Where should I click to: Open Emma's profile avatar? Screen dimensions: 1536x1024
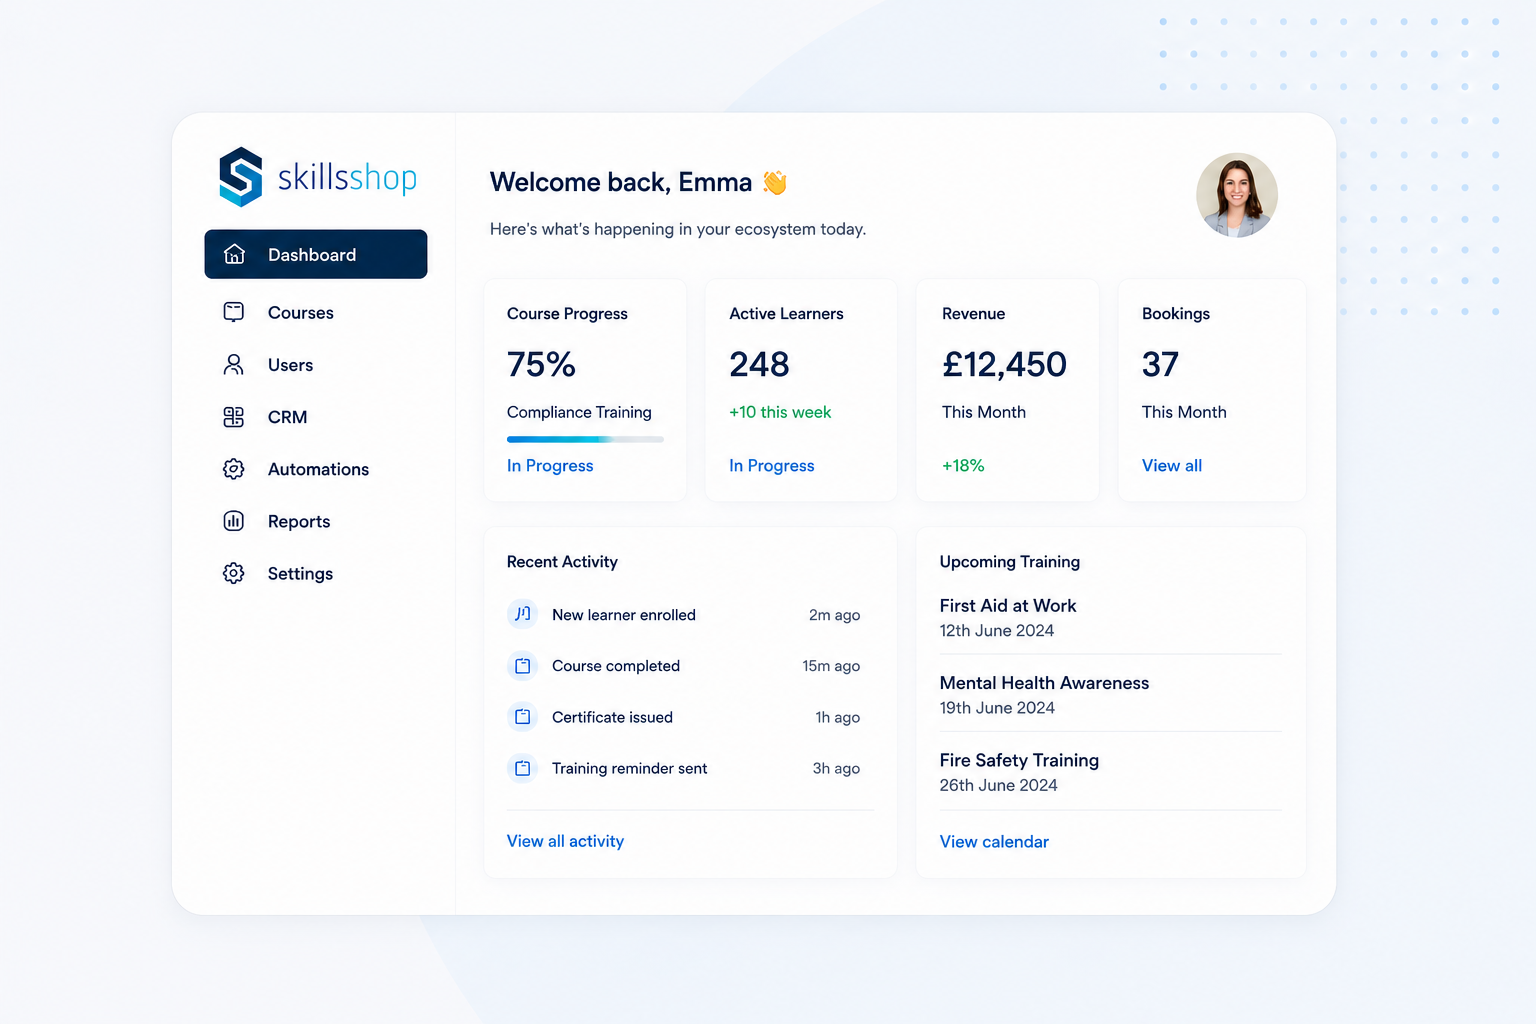pyautogui.click(x=1237, y=195)
